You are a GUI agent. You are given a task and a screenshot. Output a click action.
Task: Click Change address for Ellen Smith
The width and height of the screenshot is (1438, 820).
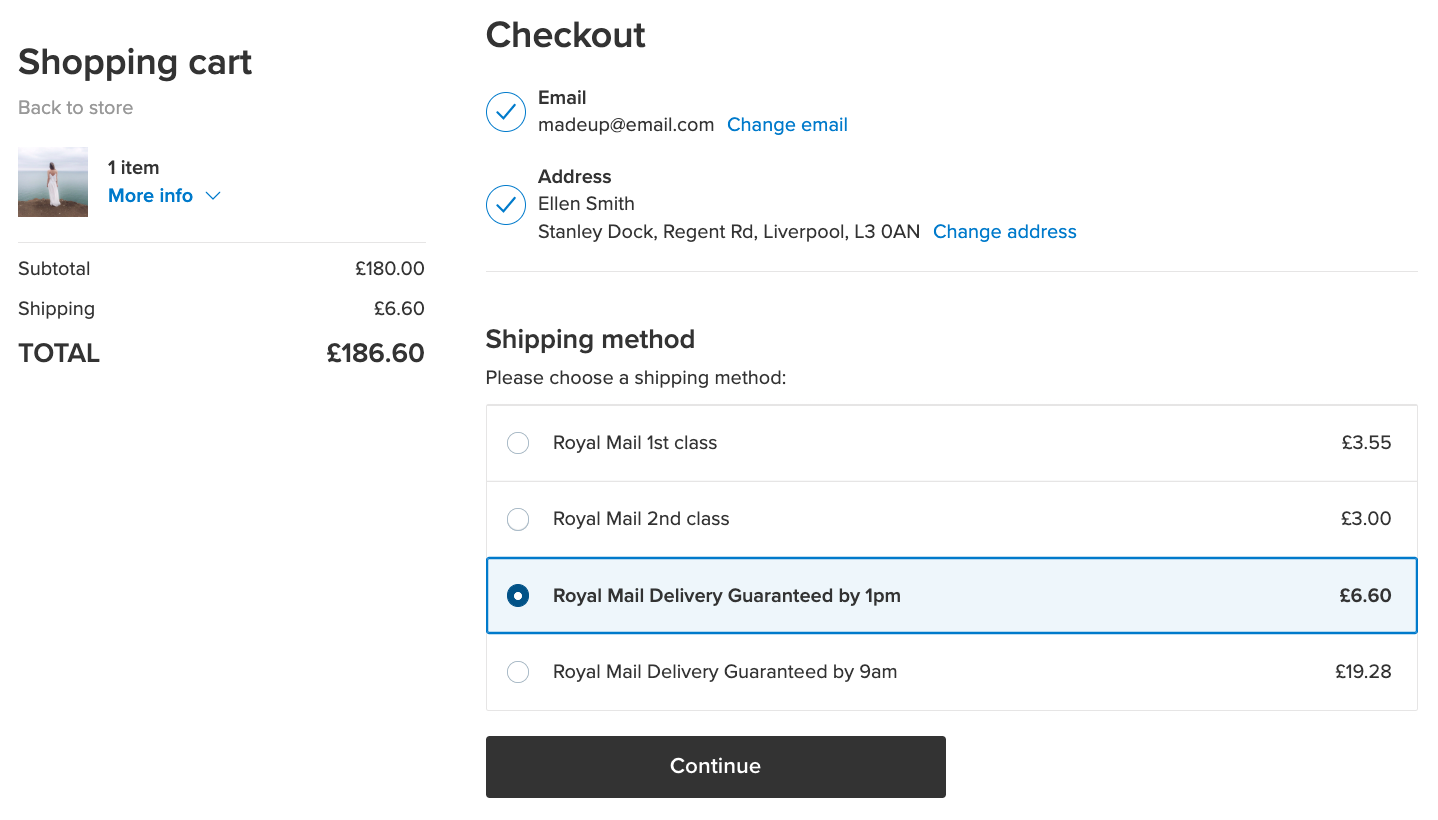coord(1004,231)
